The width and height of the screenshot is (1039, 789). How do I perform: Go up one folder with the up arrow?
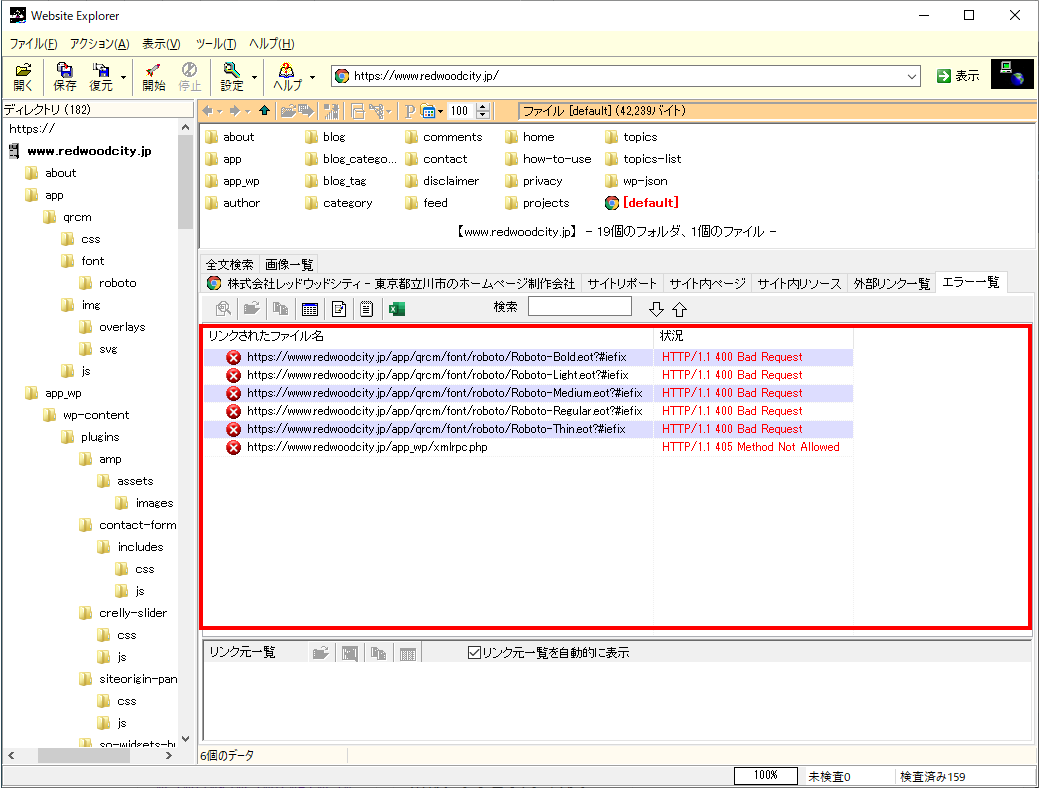(x=264, y=111)
